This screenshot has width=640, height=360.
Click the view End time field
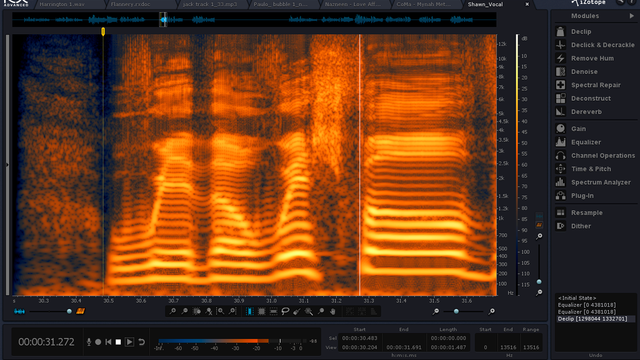404,347
